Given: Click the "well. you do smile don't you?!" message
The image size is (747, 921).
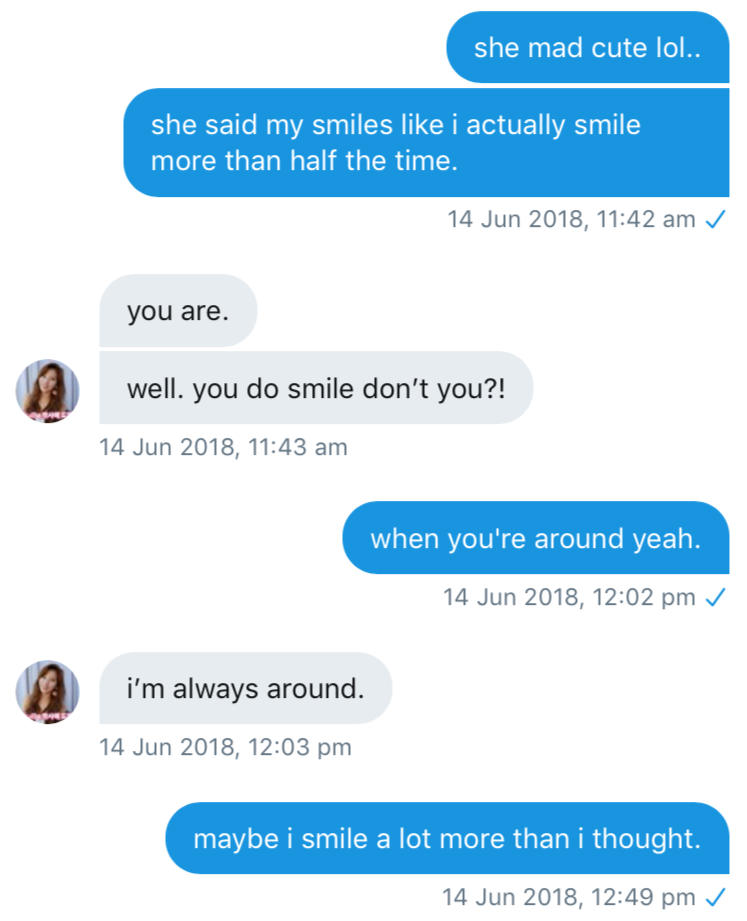Looking at the screenshot, I should pos(316,388).
